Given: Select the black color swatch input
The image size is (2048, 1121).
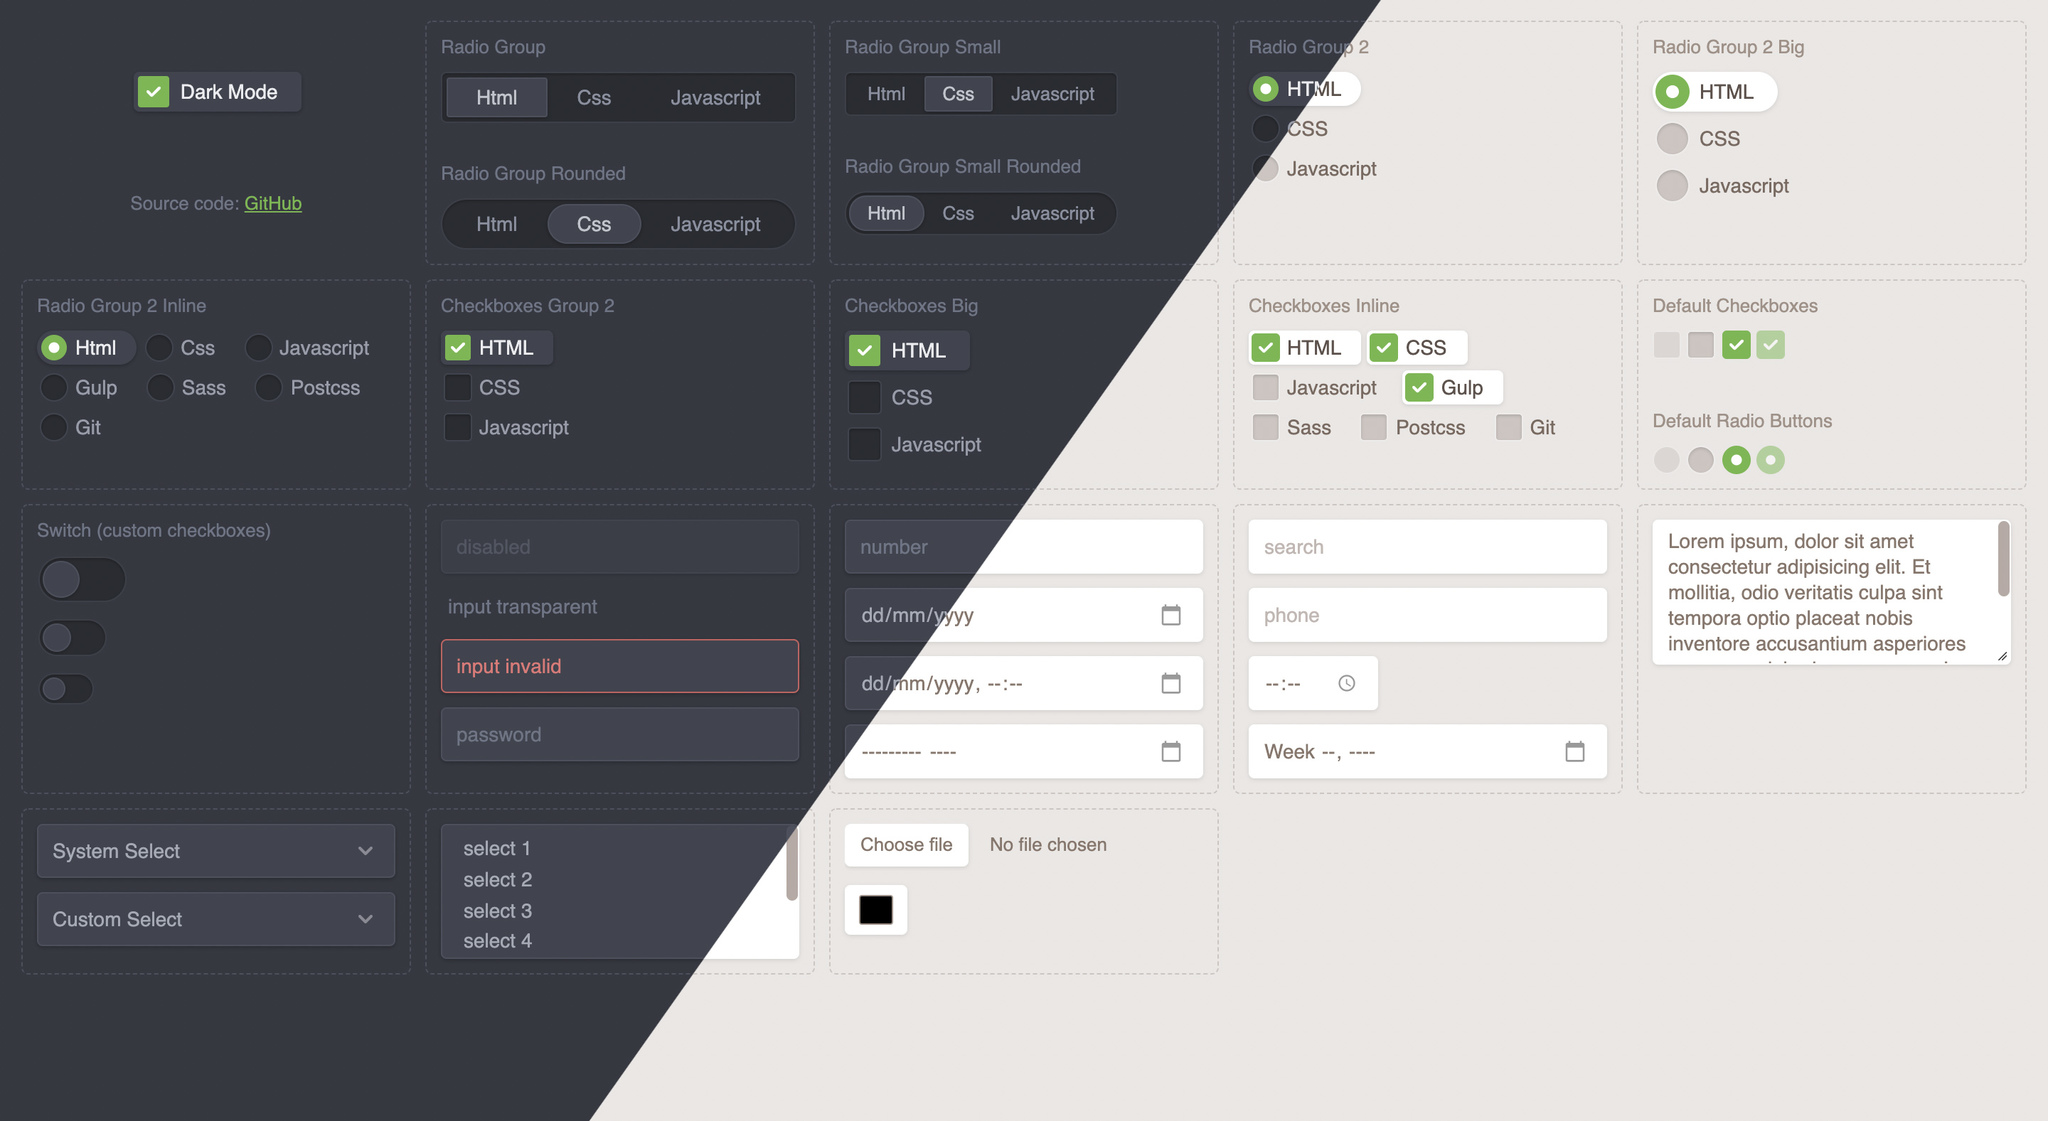Looking at the screenshot, I should click(x=875, y=910).
